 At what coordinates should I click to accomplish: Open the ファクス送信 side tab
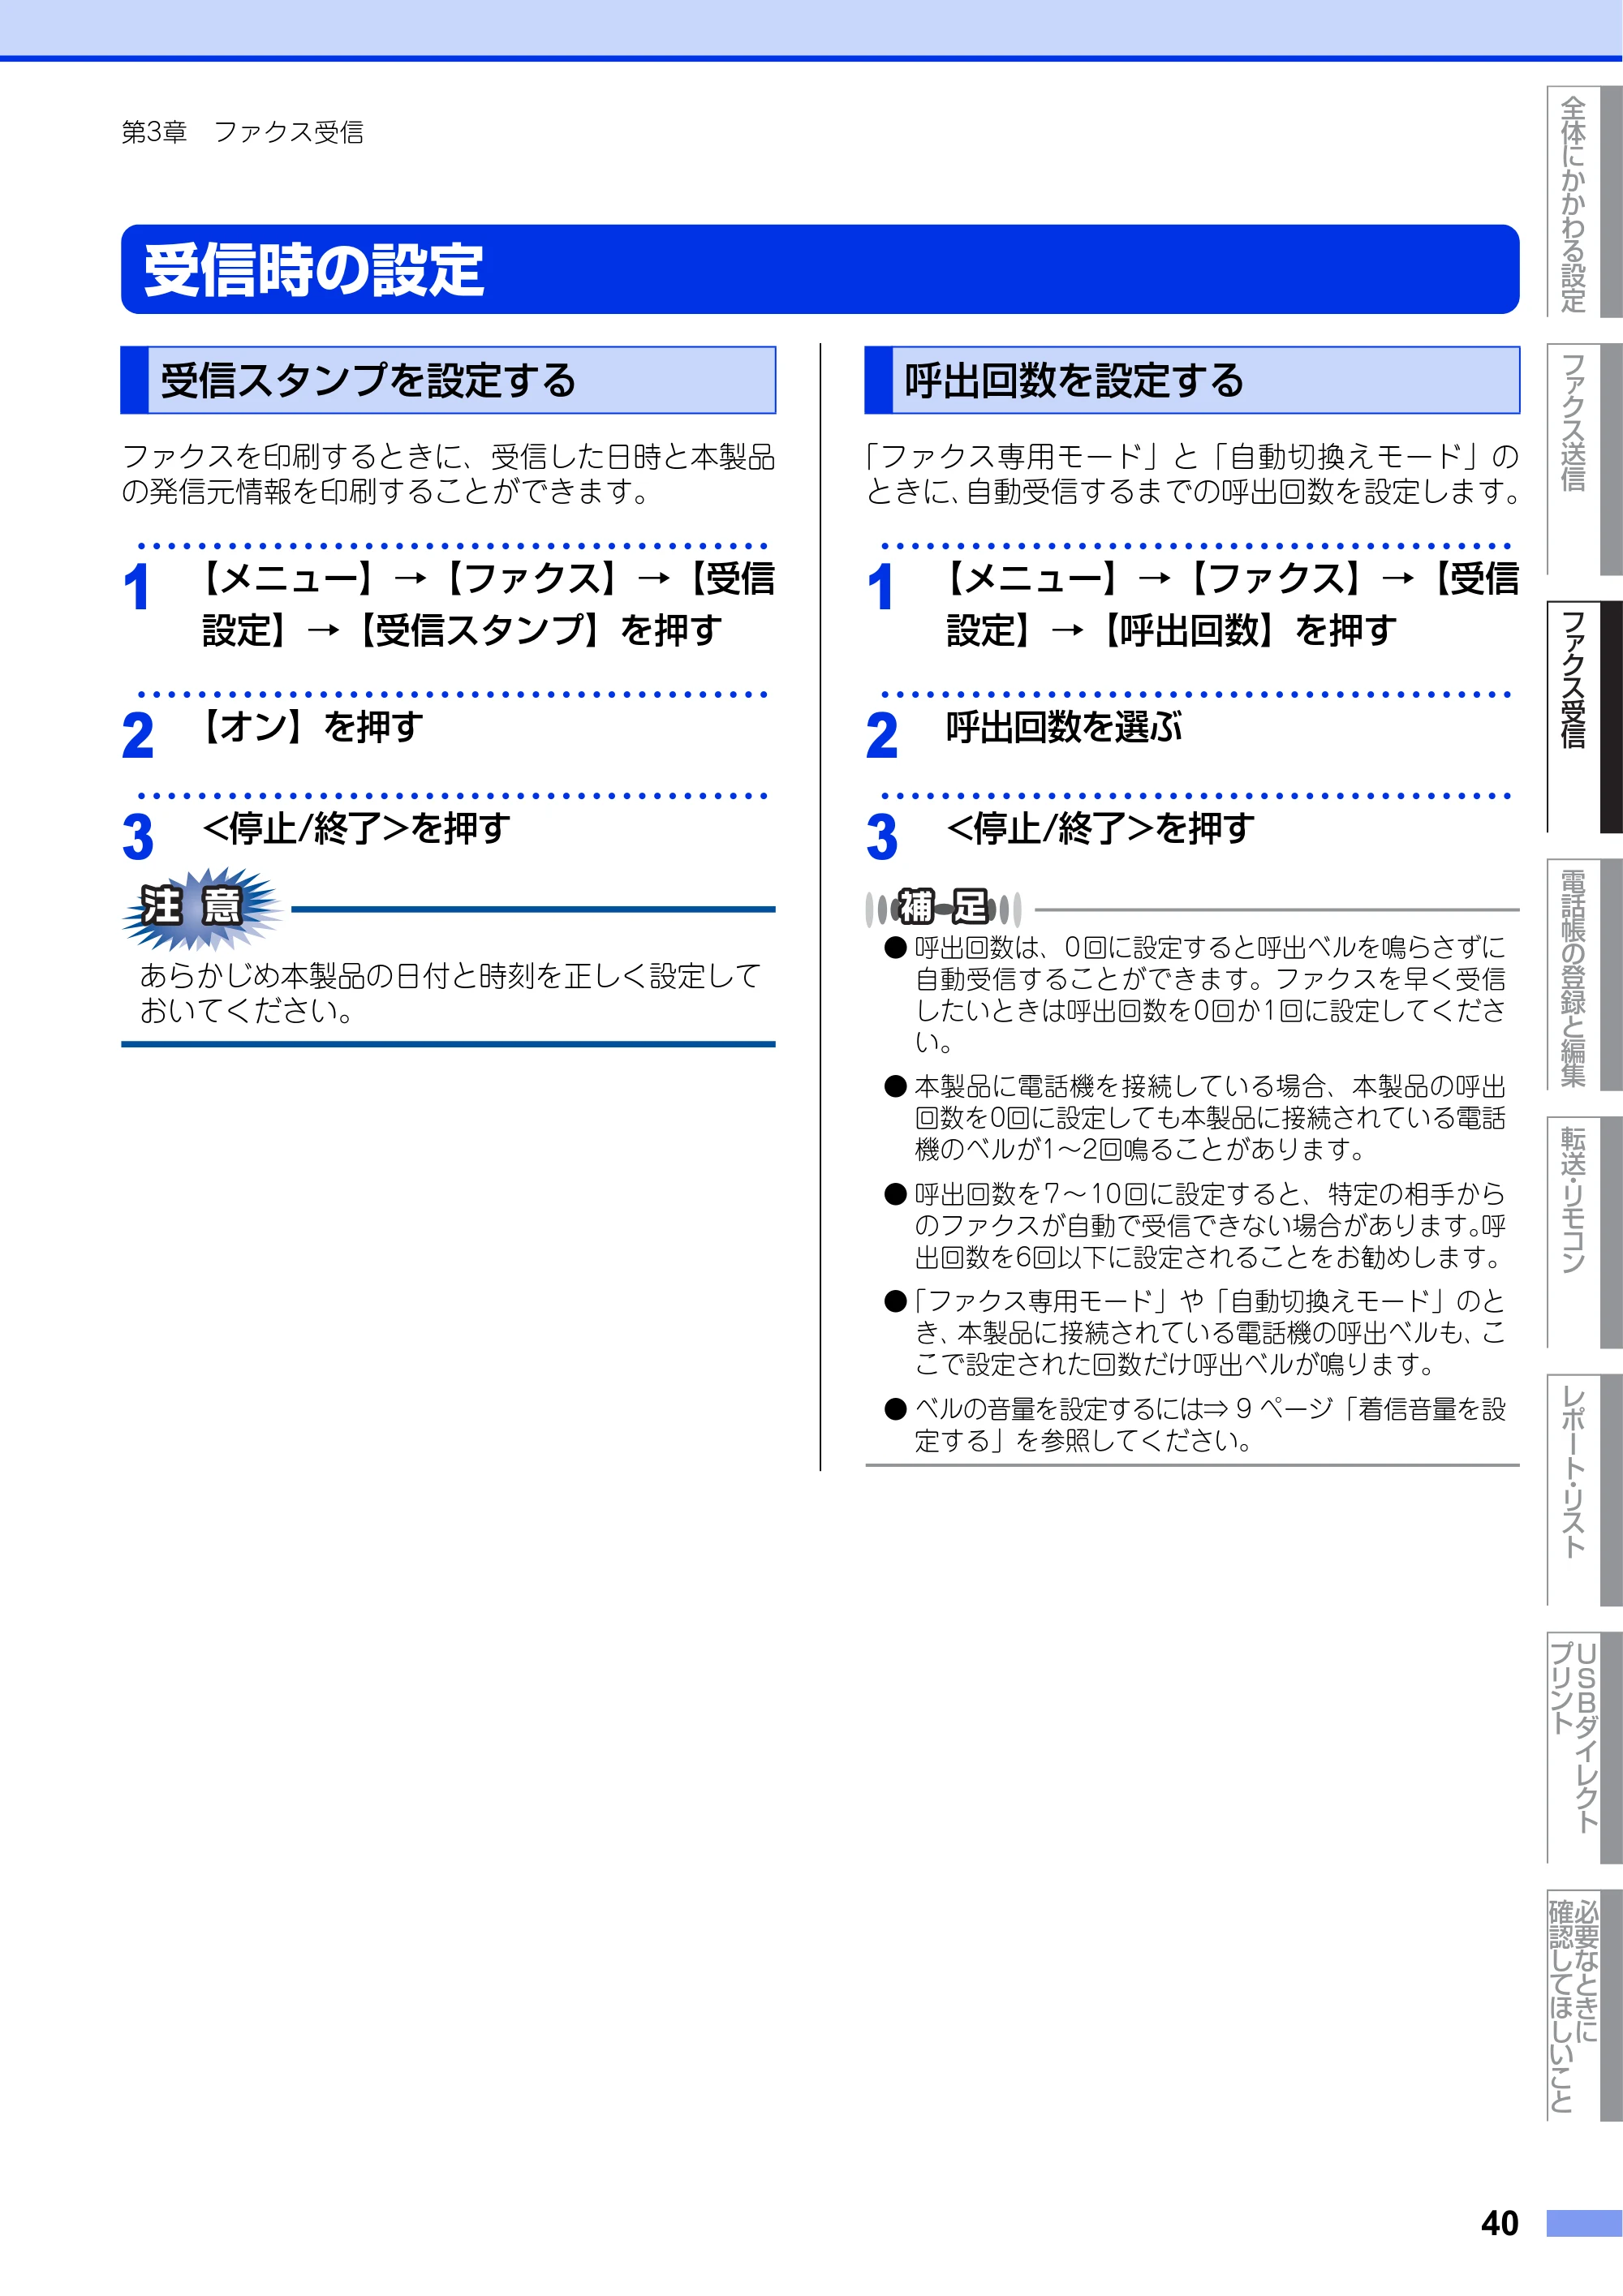click(1584, 459)
